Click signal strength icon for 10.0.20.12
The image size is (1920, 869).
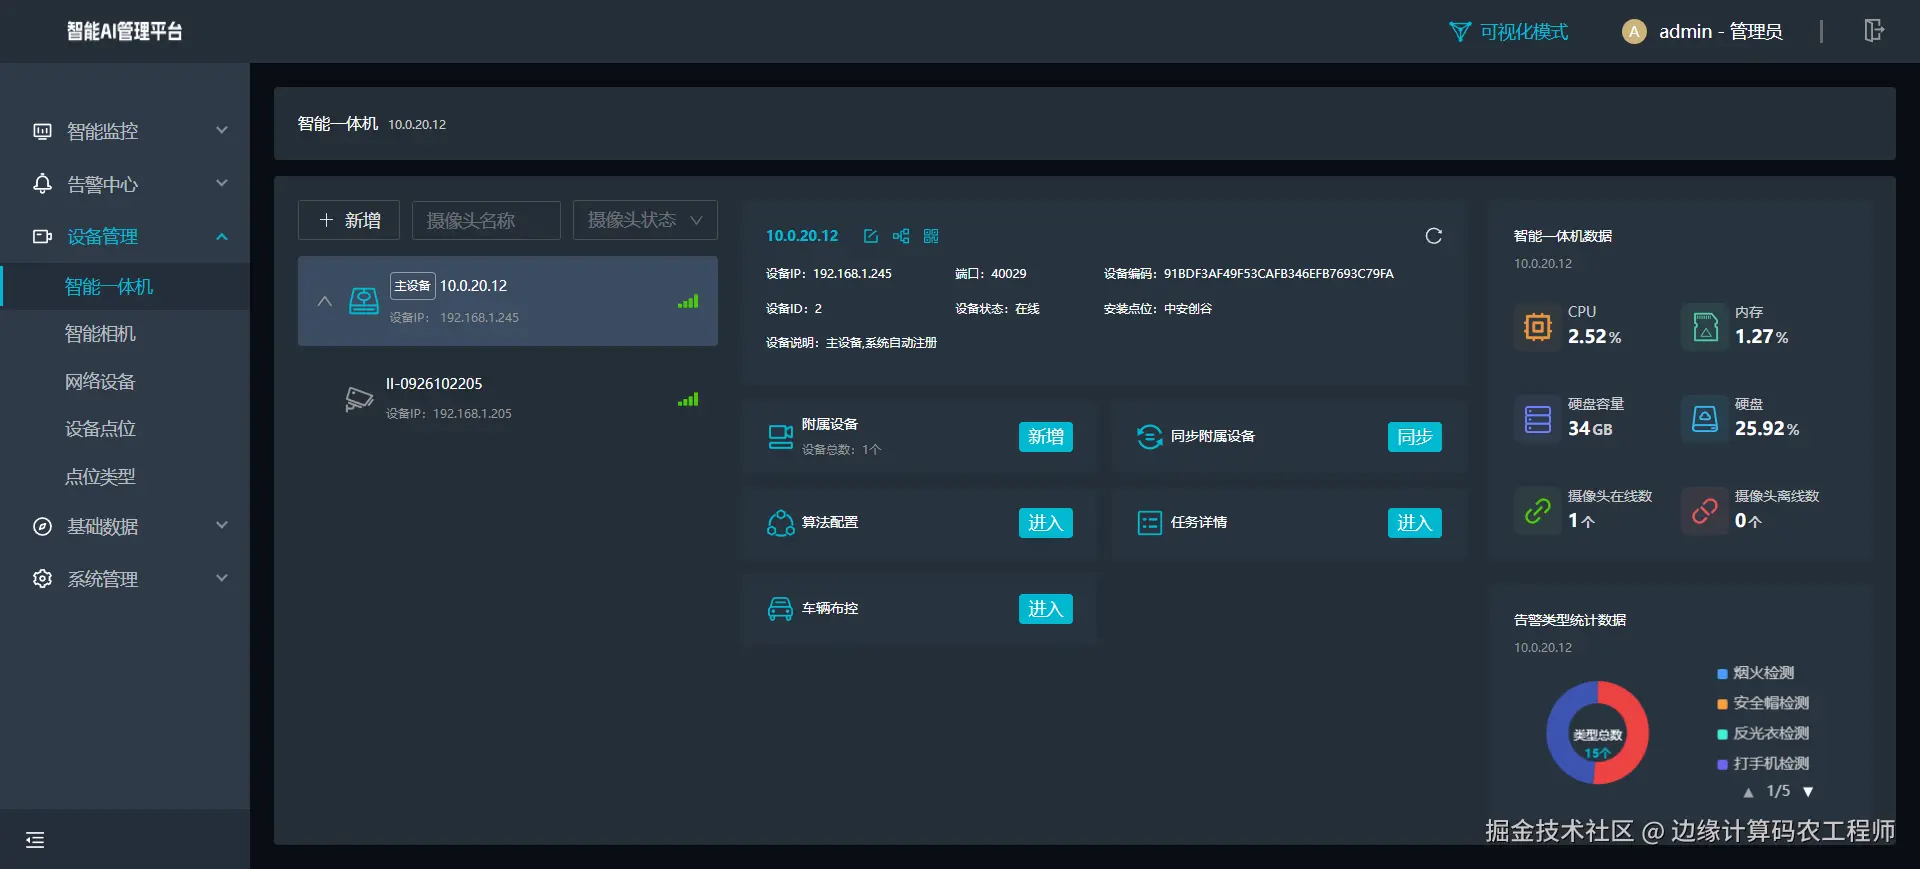pos(688,301)
